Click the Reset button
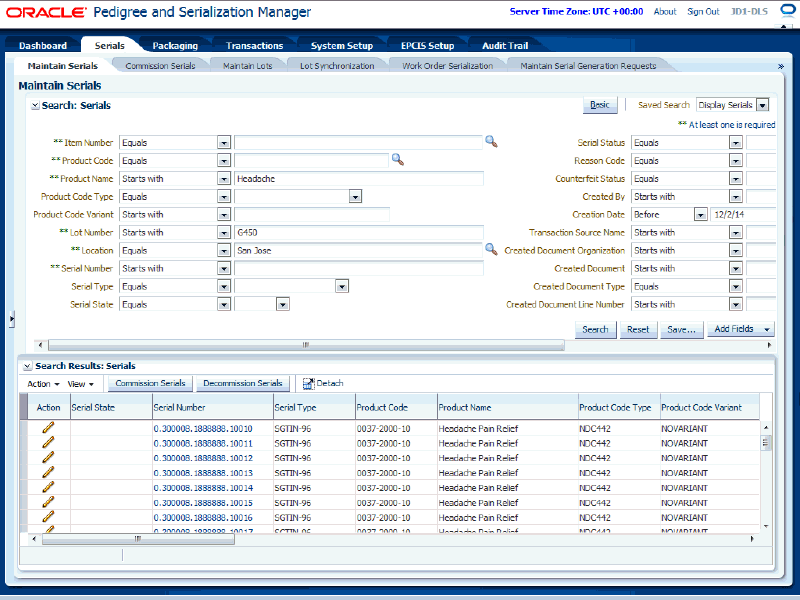The height and width of the screenshot is (600, 800). point(638,330)
